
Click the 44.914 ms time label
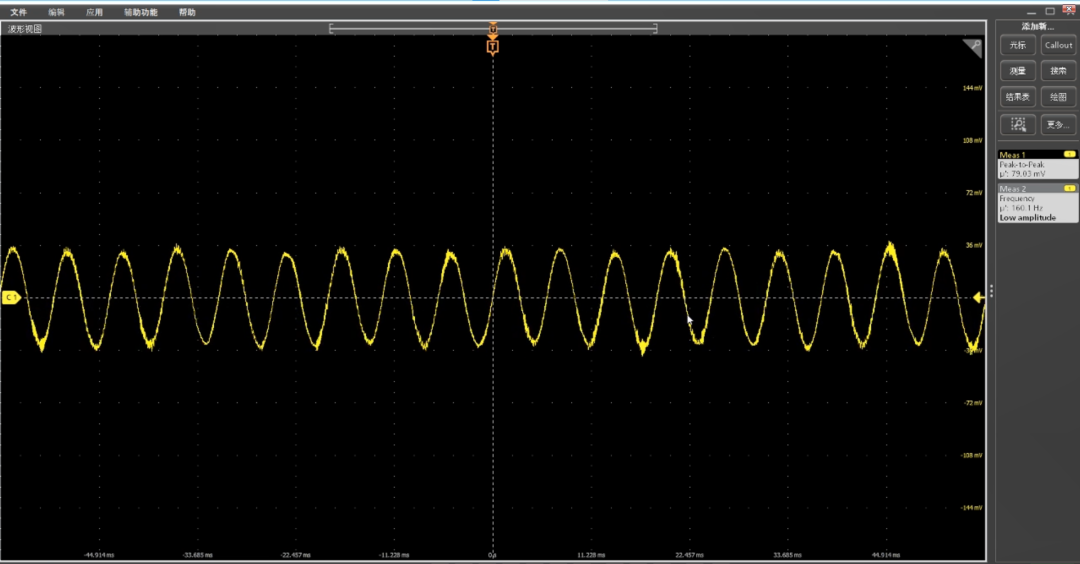click(886, 555)
